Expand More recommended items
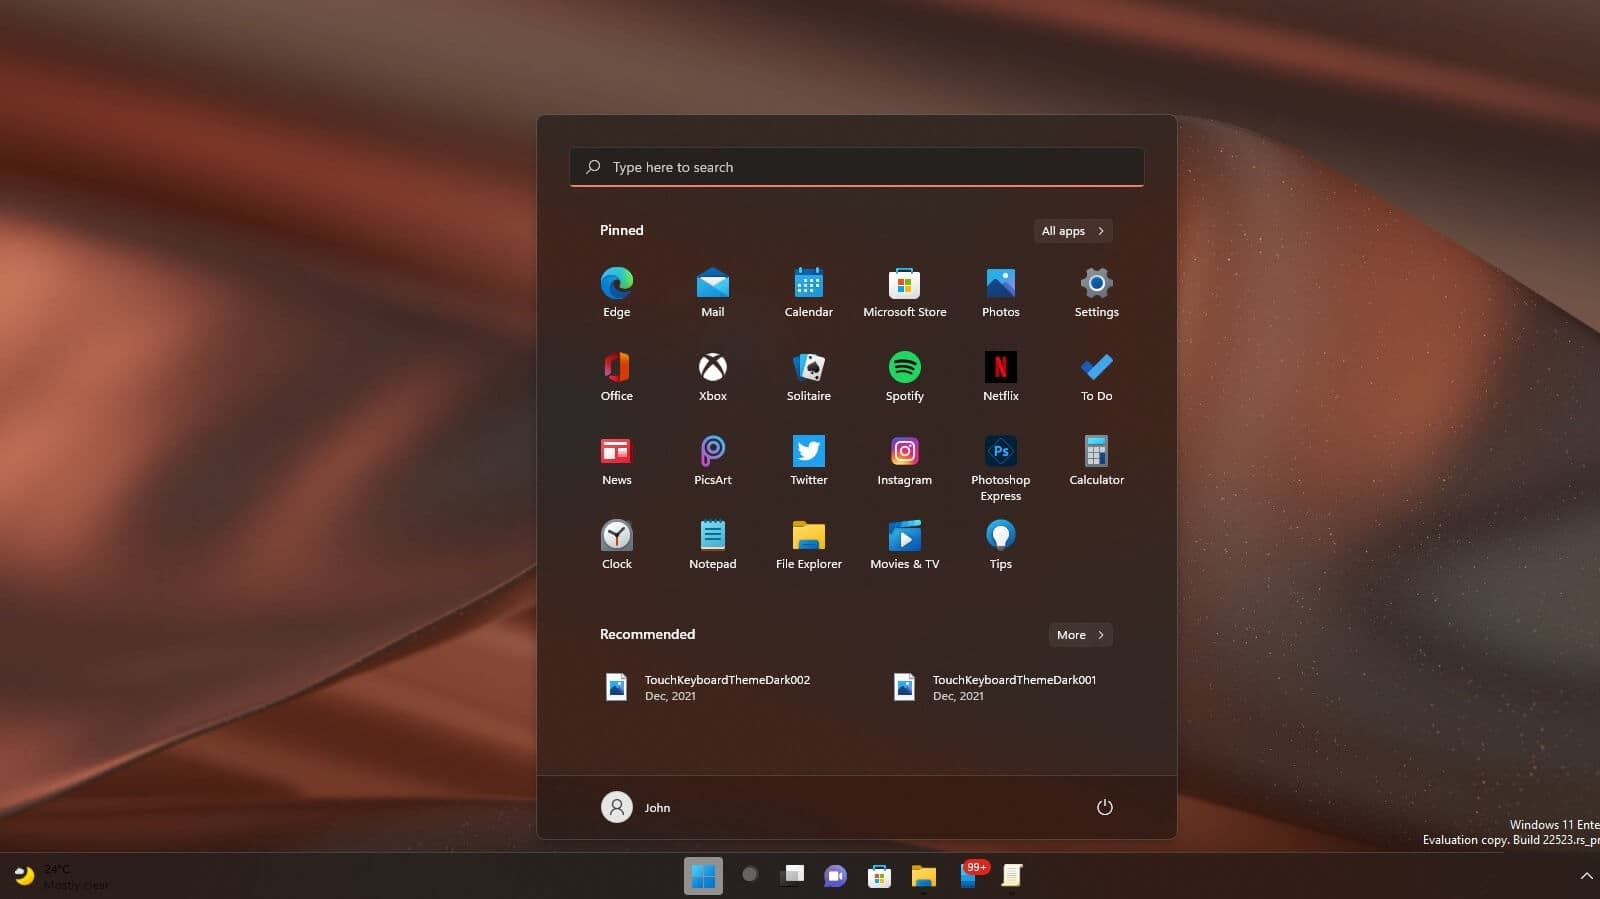 tap(1080, 635)
